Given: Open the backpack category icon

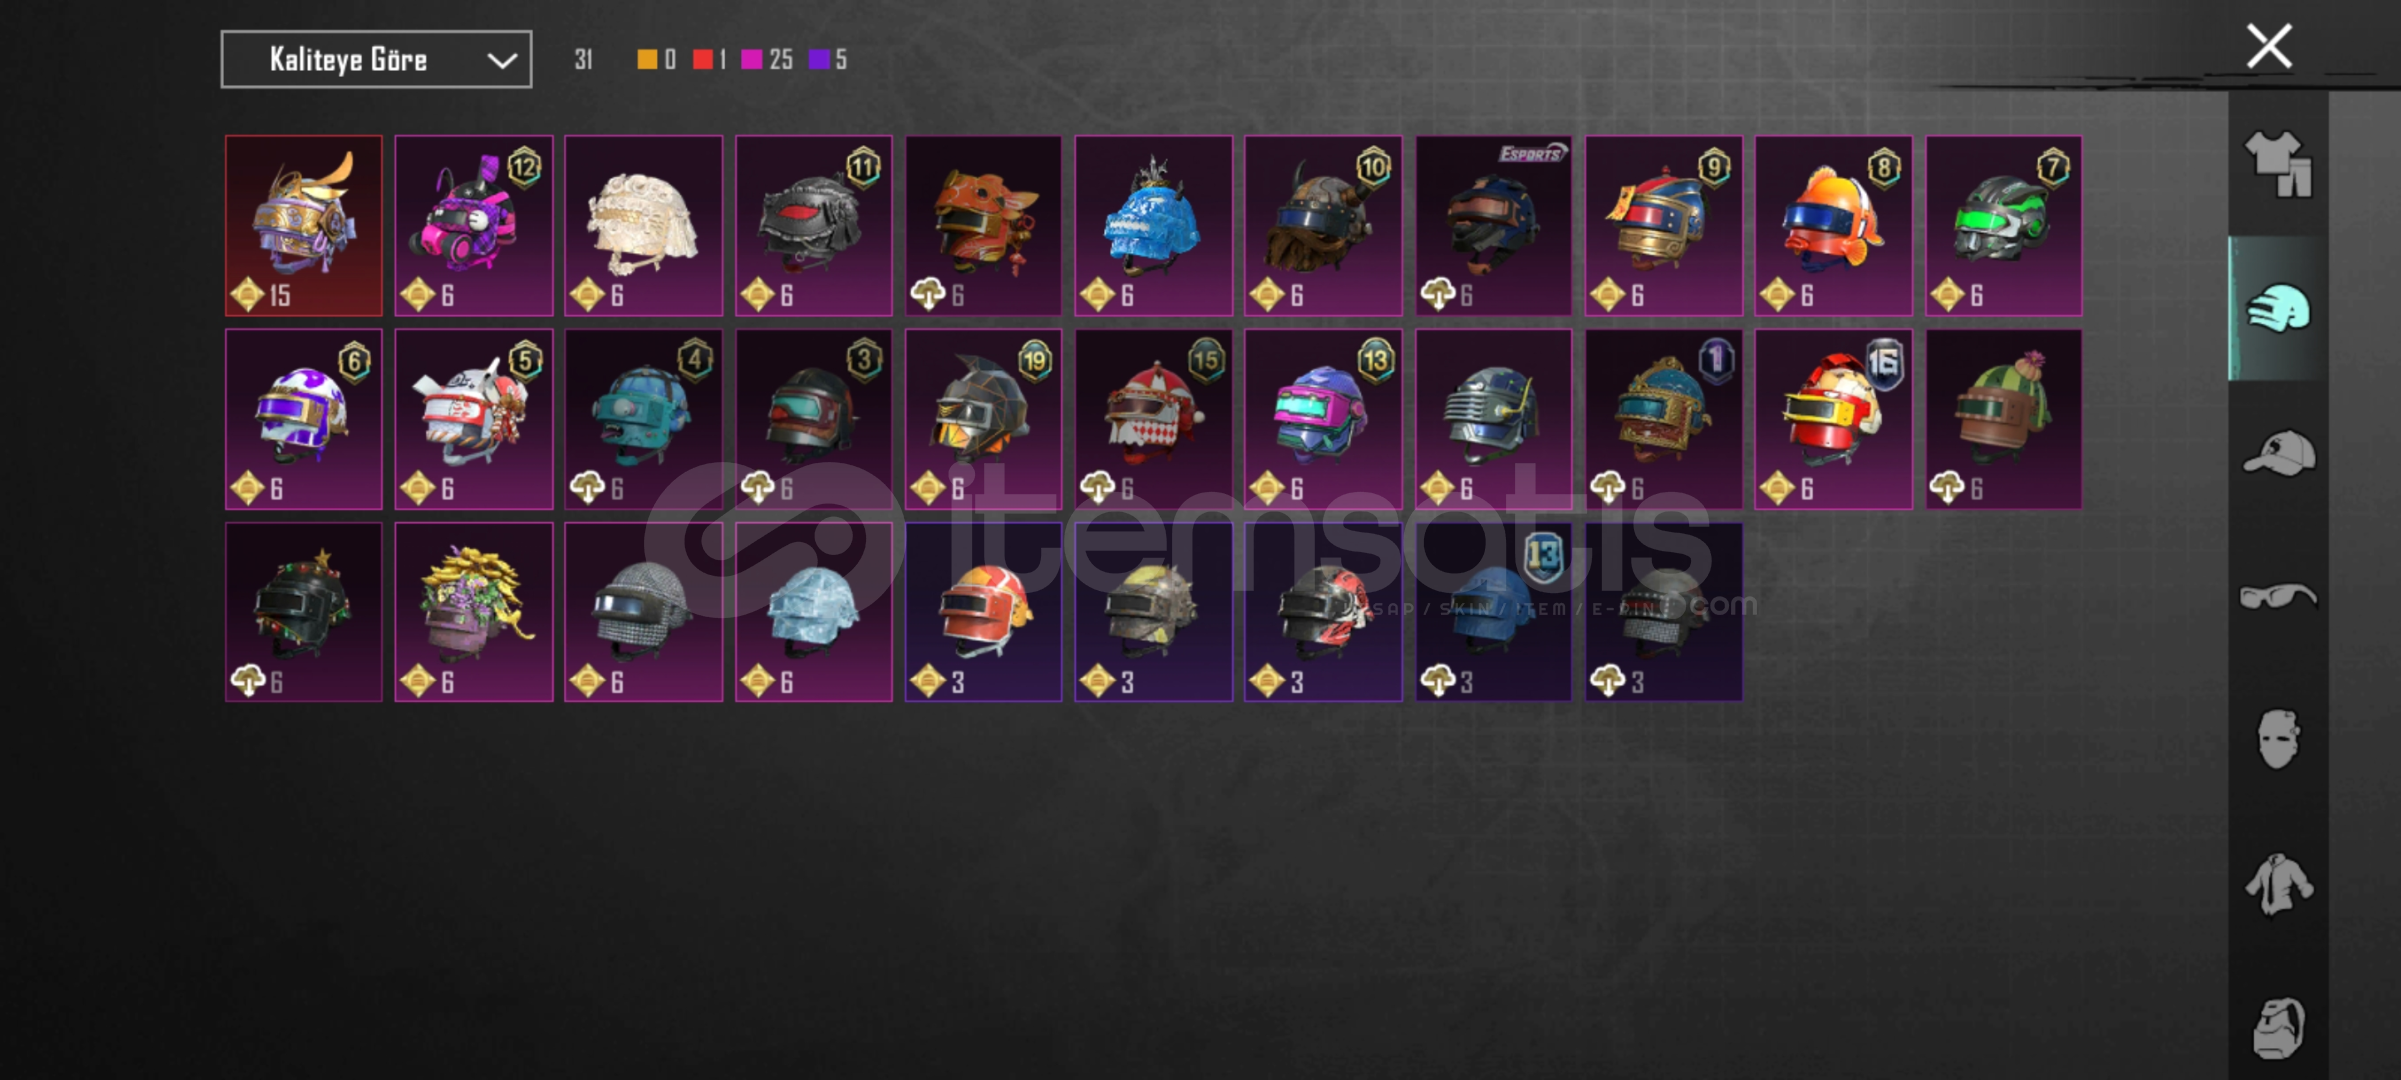Looking at the screenshot, I should [2279, 1028].
